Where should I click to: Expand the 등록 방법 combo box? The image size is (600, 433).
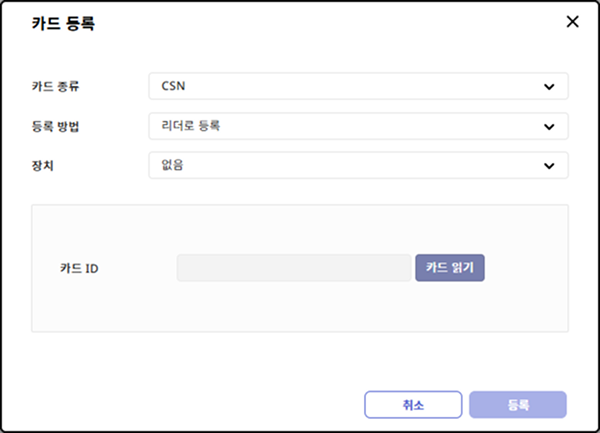click(358, 126)
